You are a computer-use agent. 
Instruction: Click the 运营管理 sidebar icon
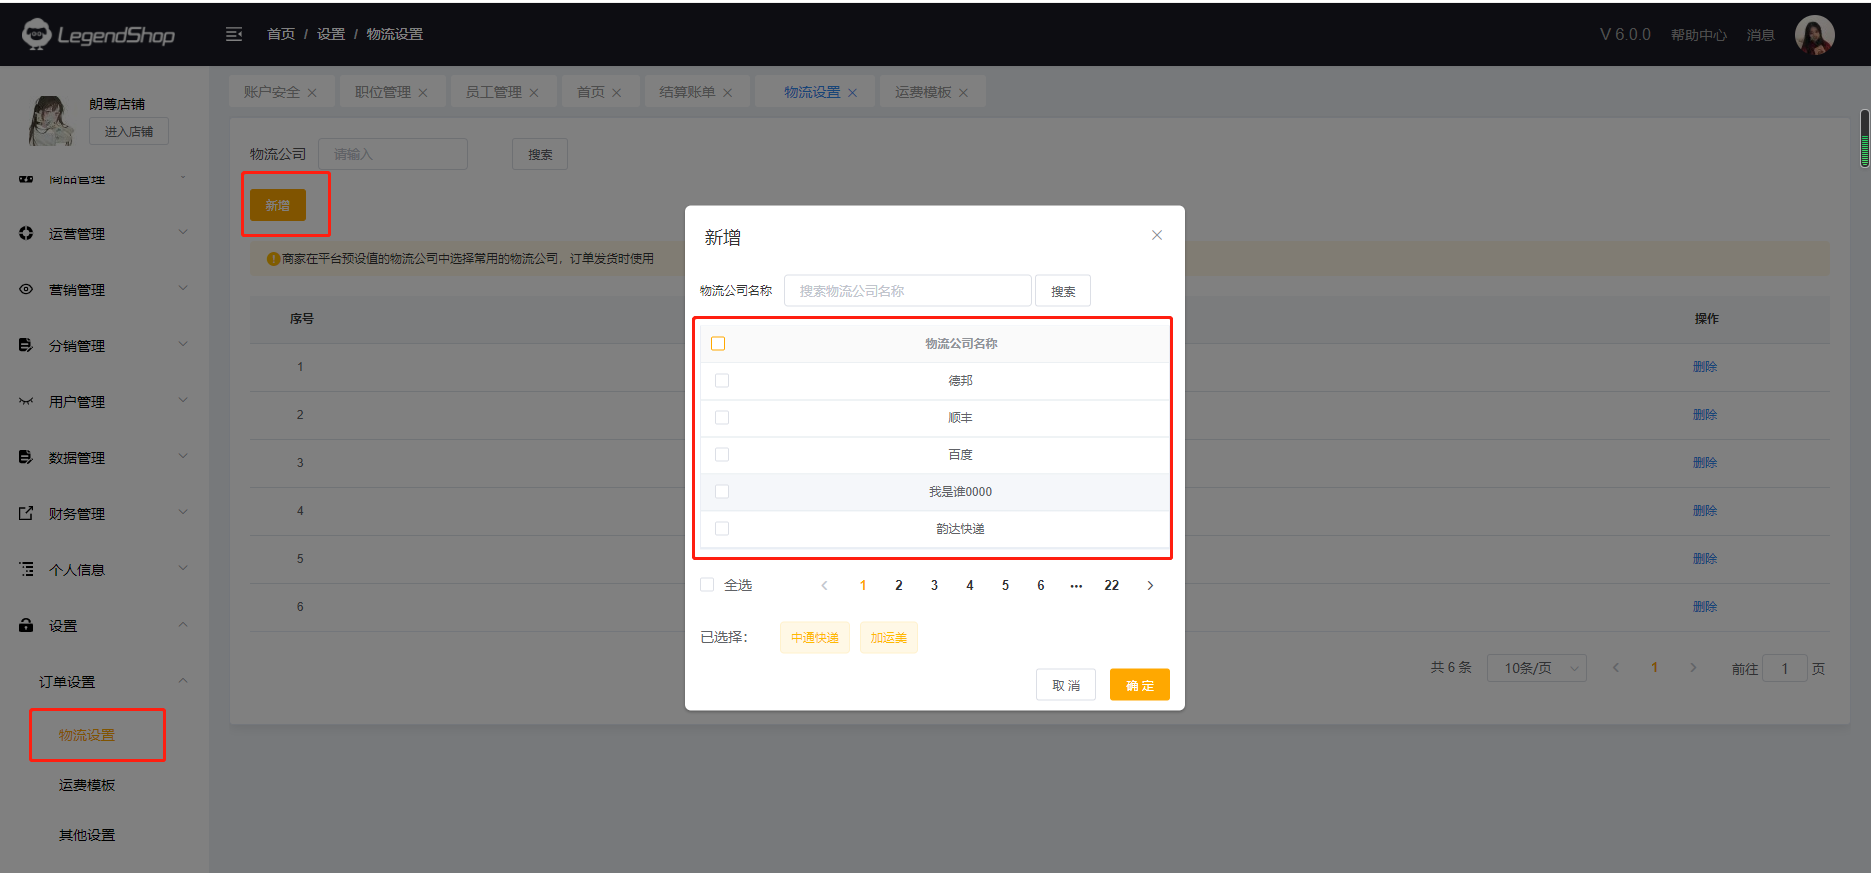point(26,233)
